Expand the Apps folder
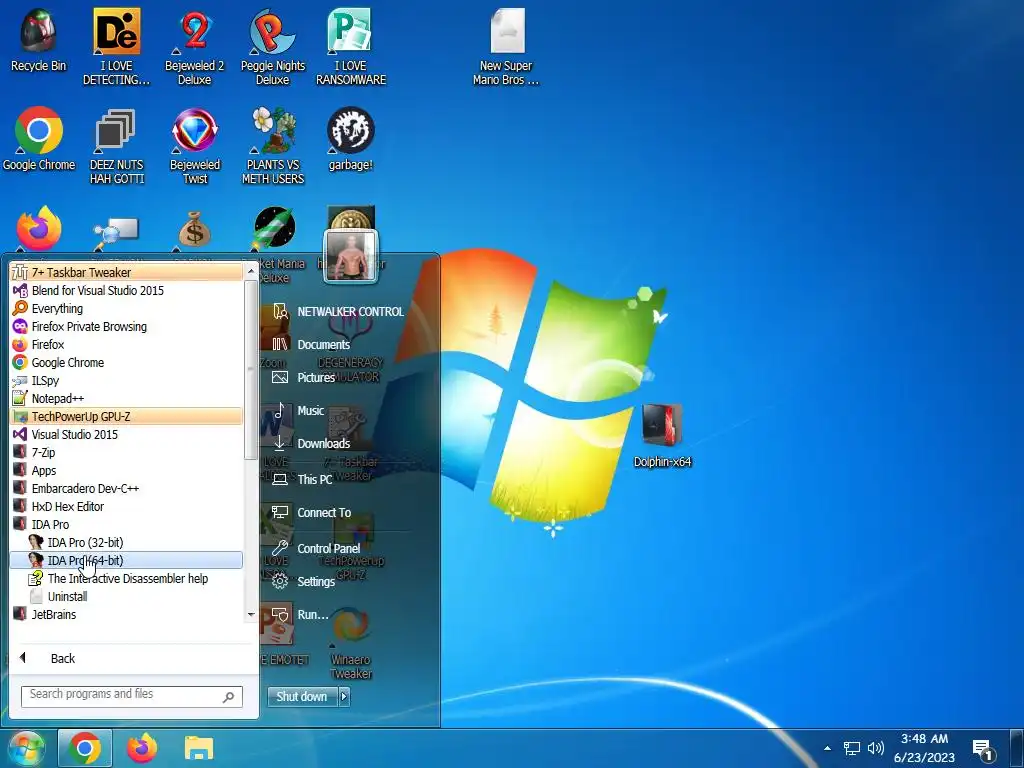Screen dimensions: 1024x768 127,470
